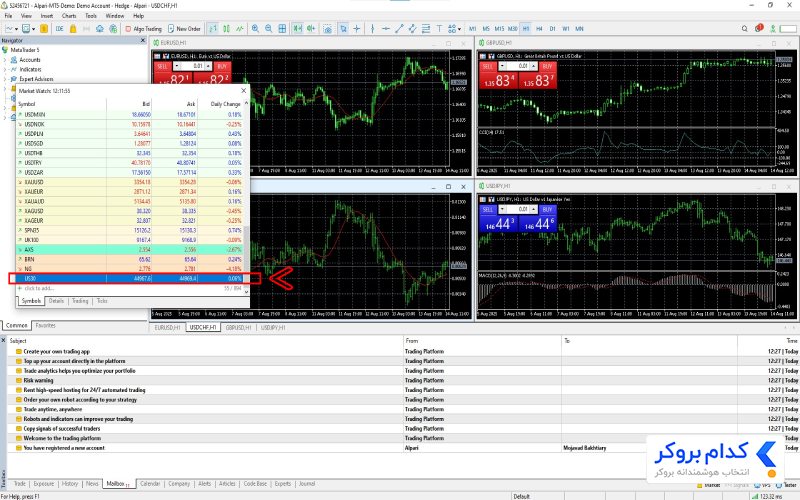
Task: Select the equidistant channel tool
Action: tap(412, 29)
